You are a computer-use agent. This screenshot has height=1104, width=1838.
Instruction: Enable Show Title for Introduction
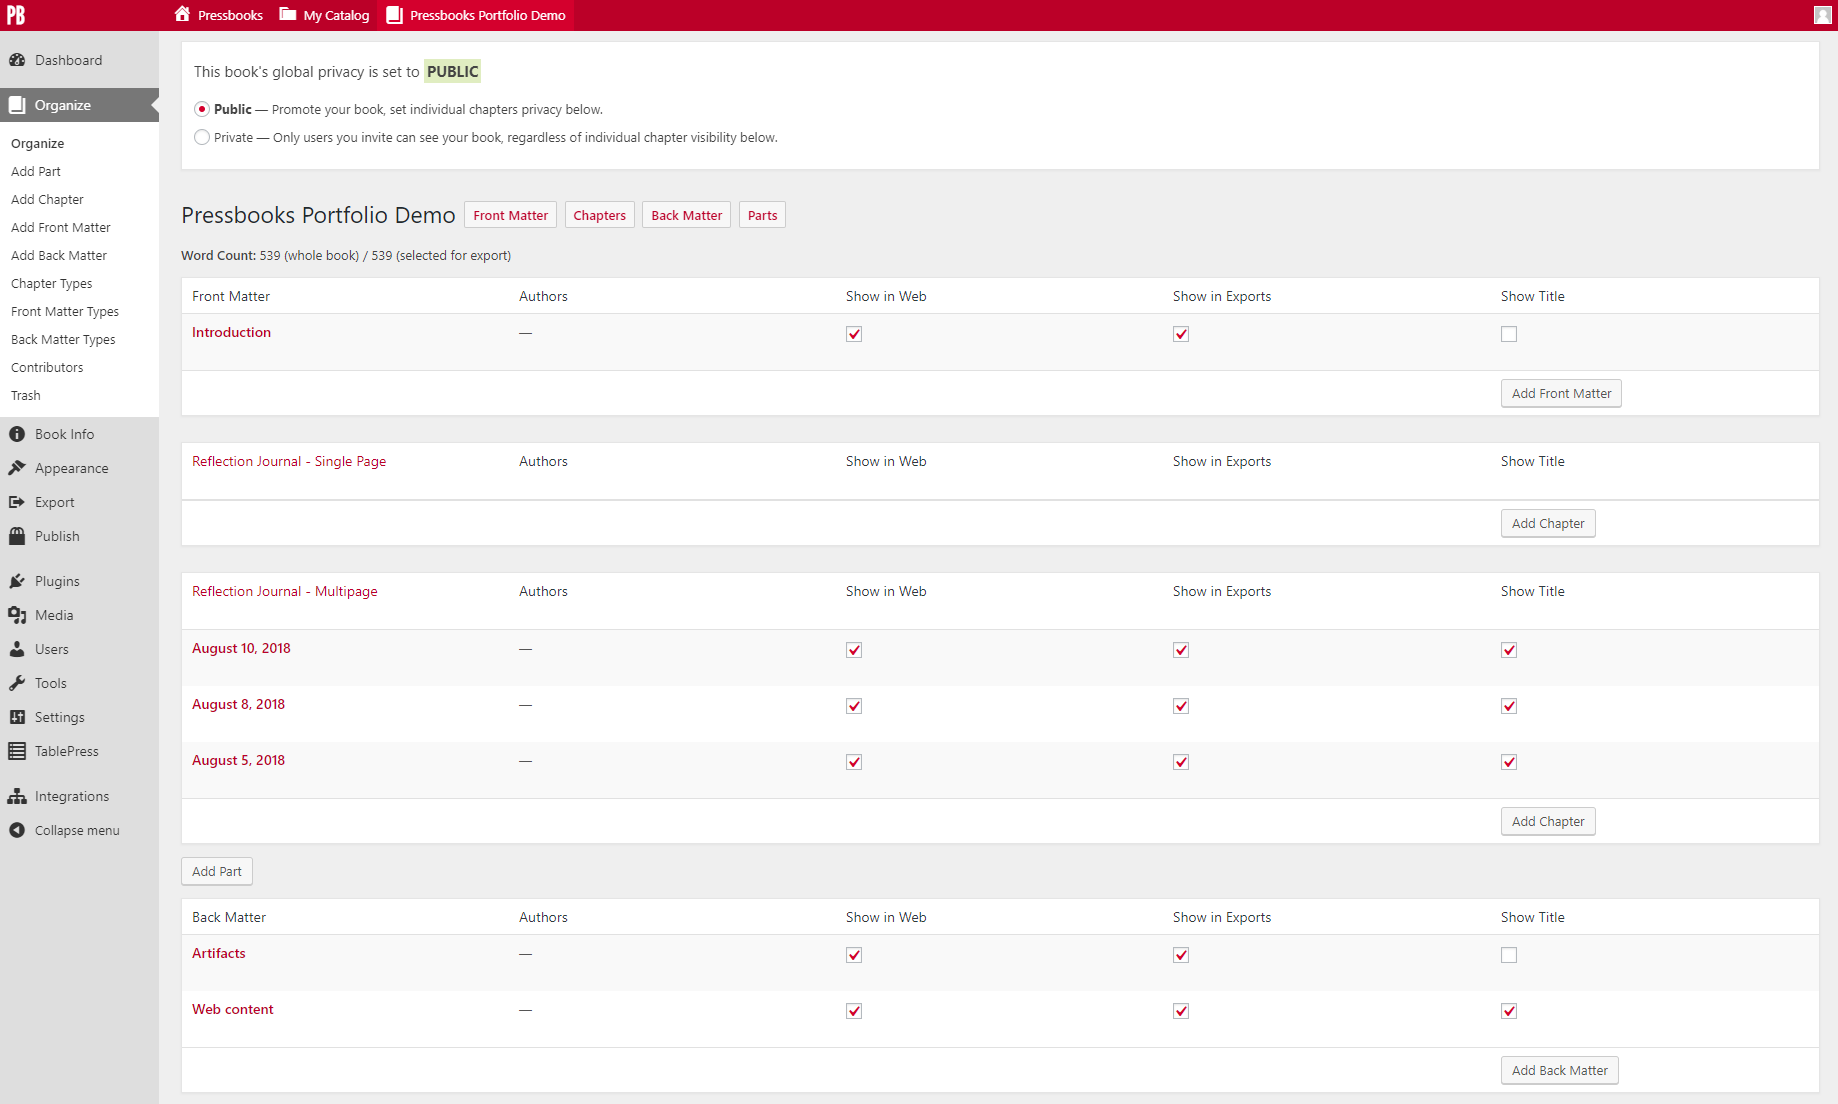[1509, 334]
